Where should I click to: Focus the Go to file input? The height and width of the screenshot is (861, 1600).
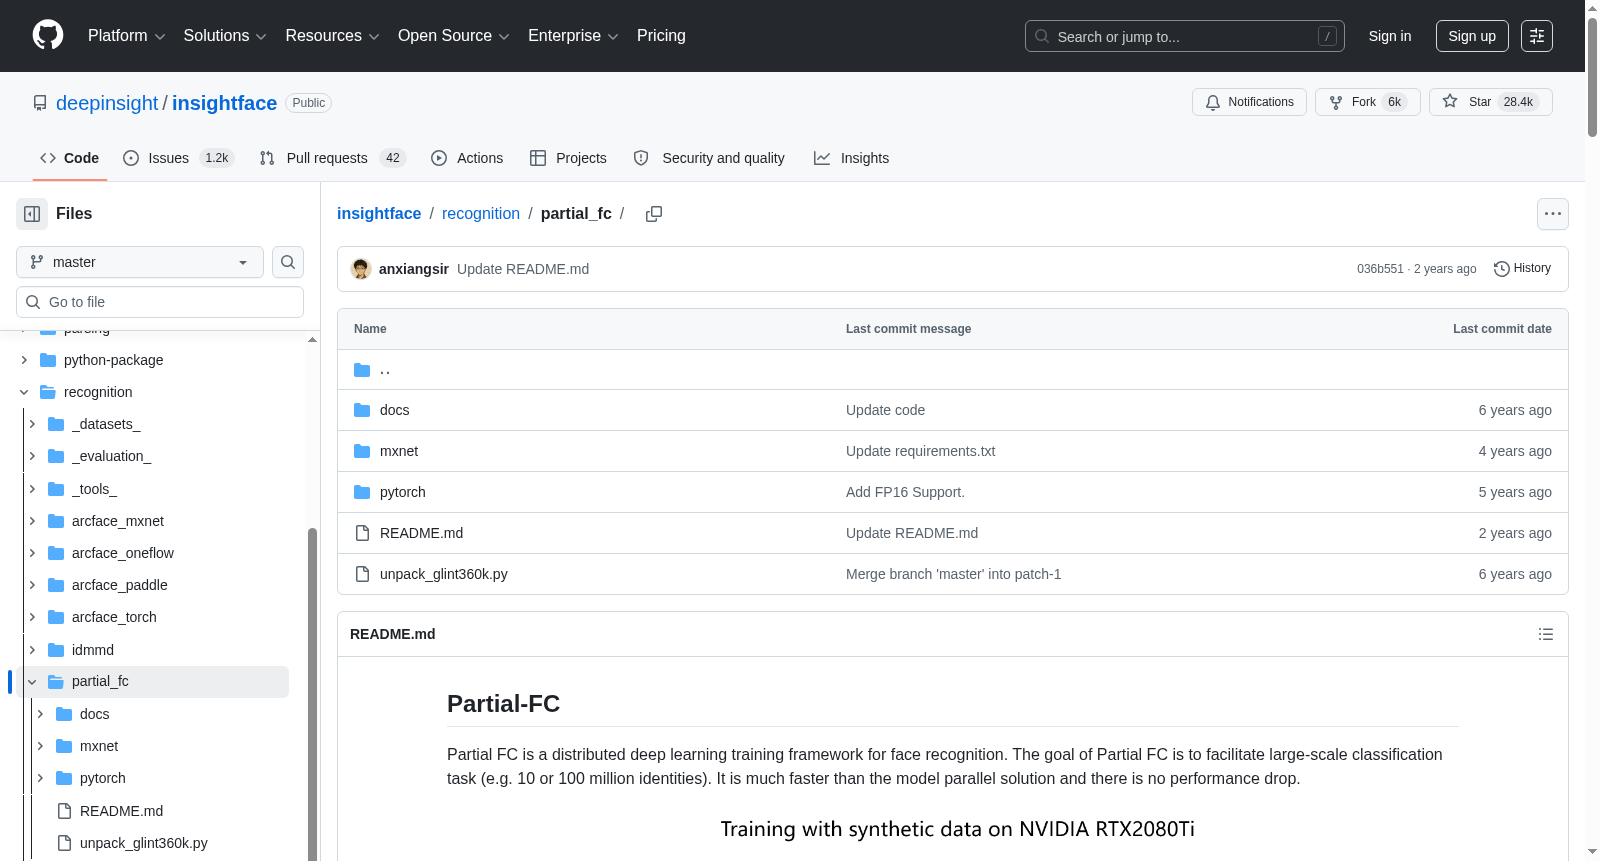(x=160, y=302)
